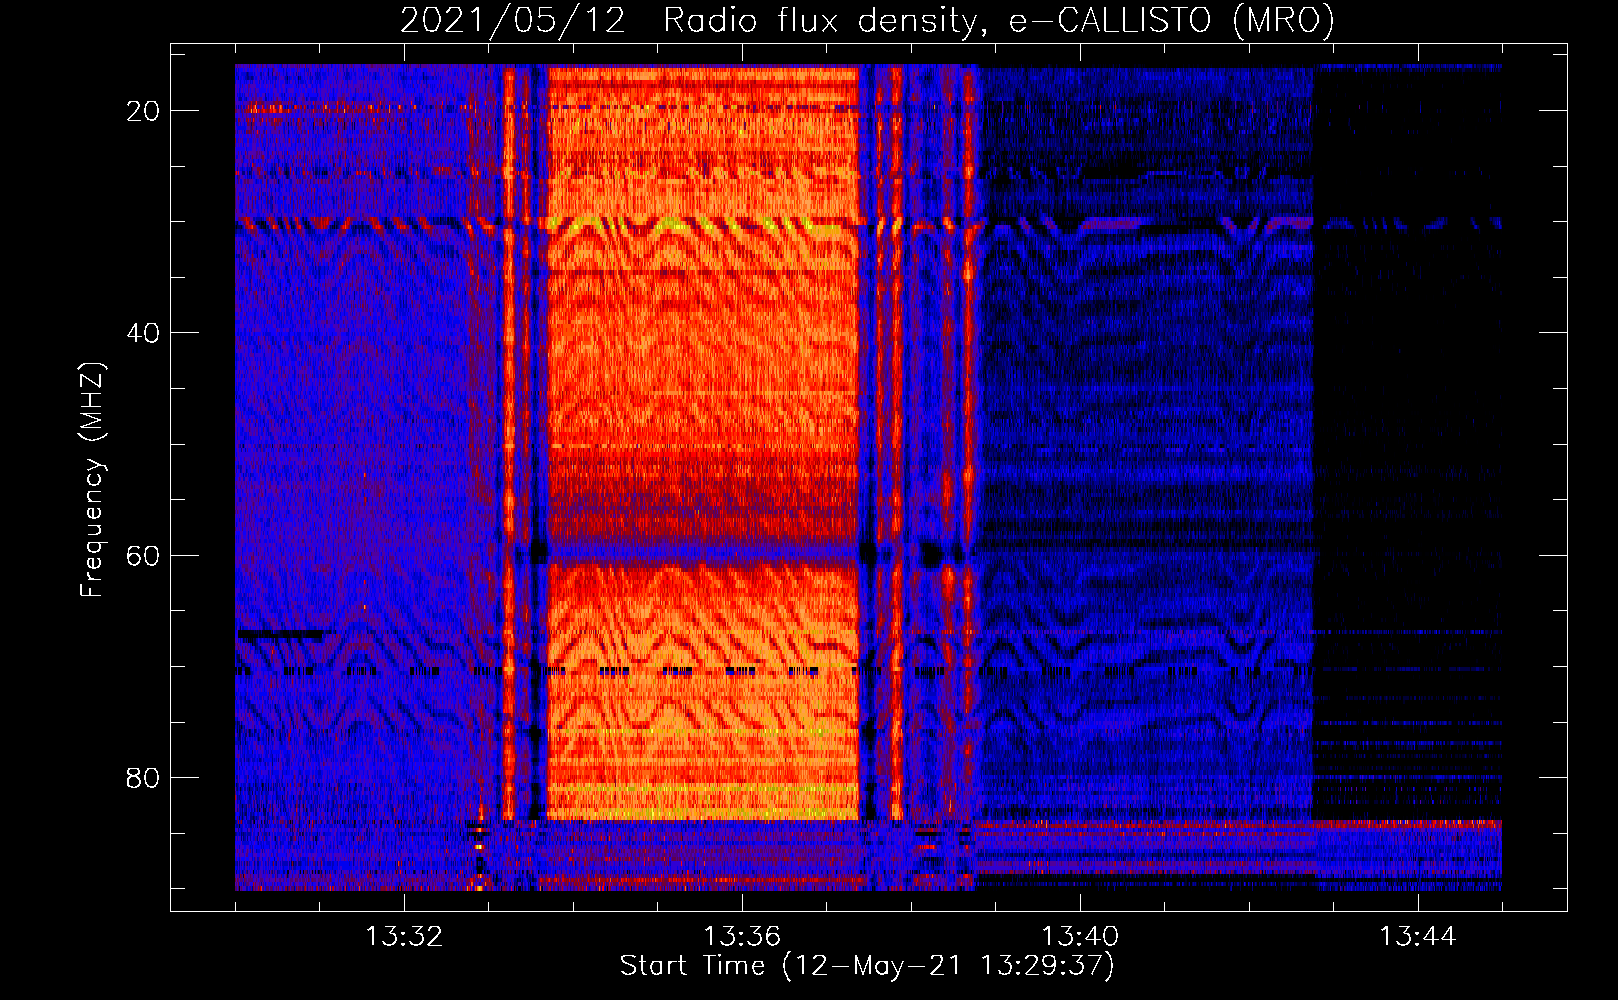
Task: Click the 'Start Time (12-May-21 13:29:37)' label
Action: coord(867,966)
